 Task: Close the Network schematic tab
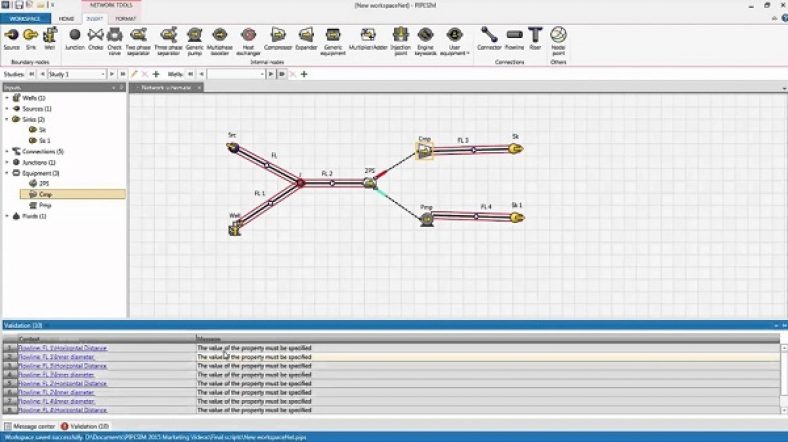(199, 87)
